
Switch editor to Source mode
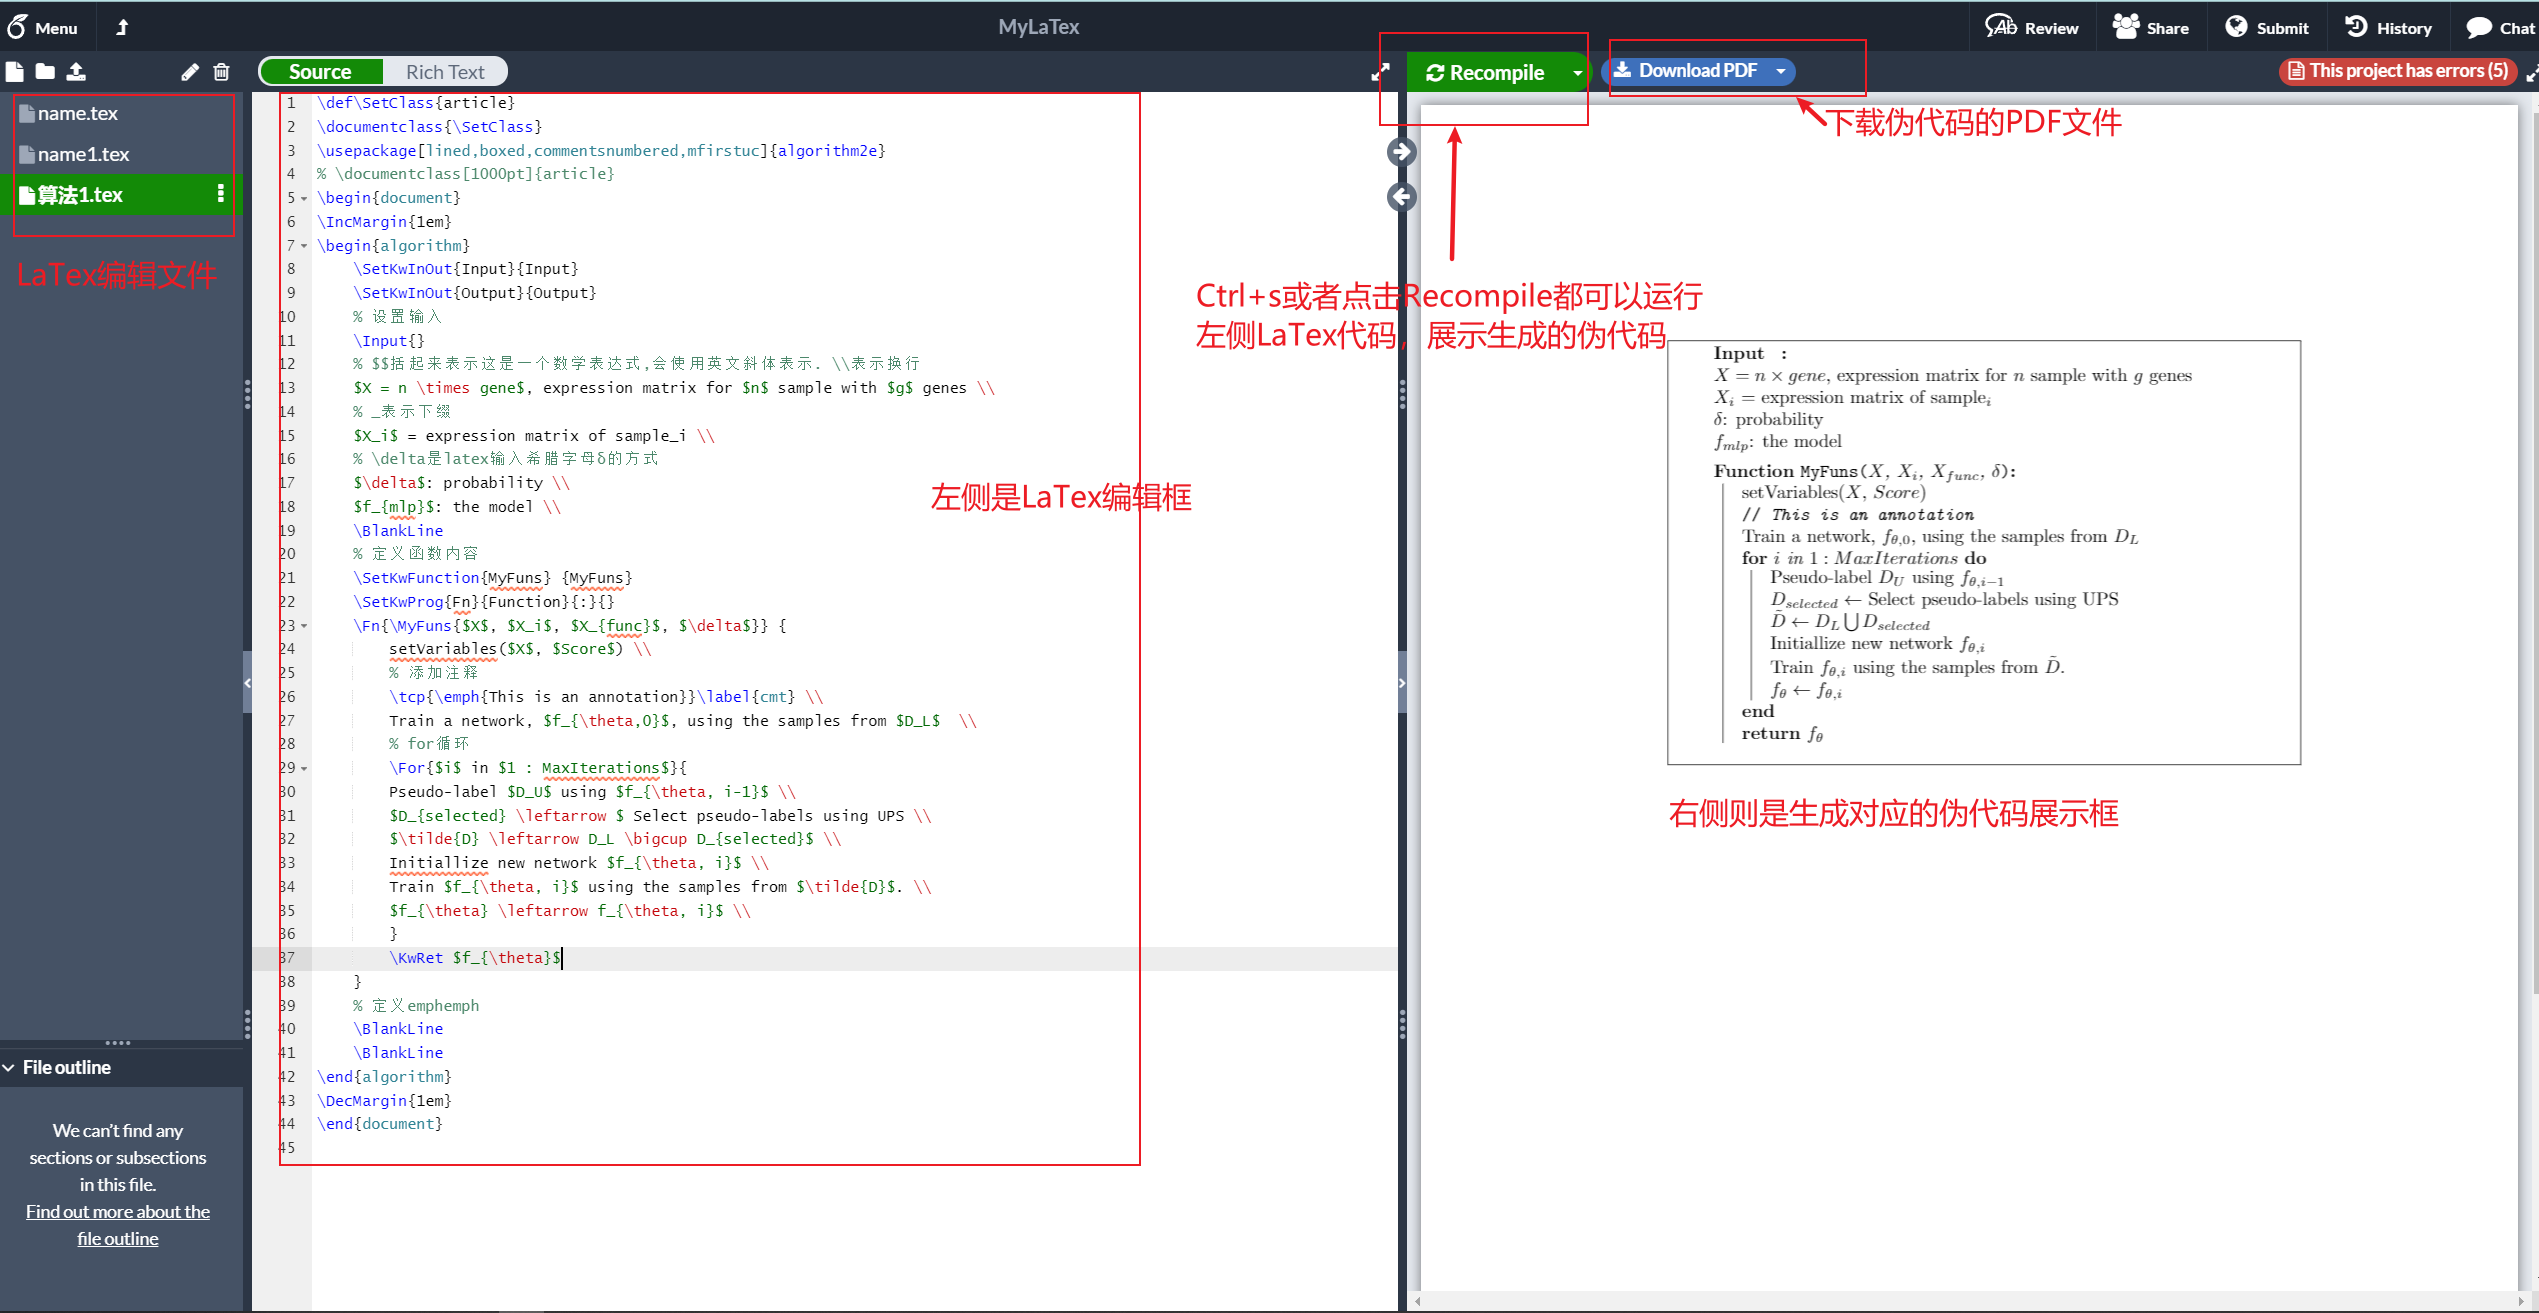tap(320, 72)
